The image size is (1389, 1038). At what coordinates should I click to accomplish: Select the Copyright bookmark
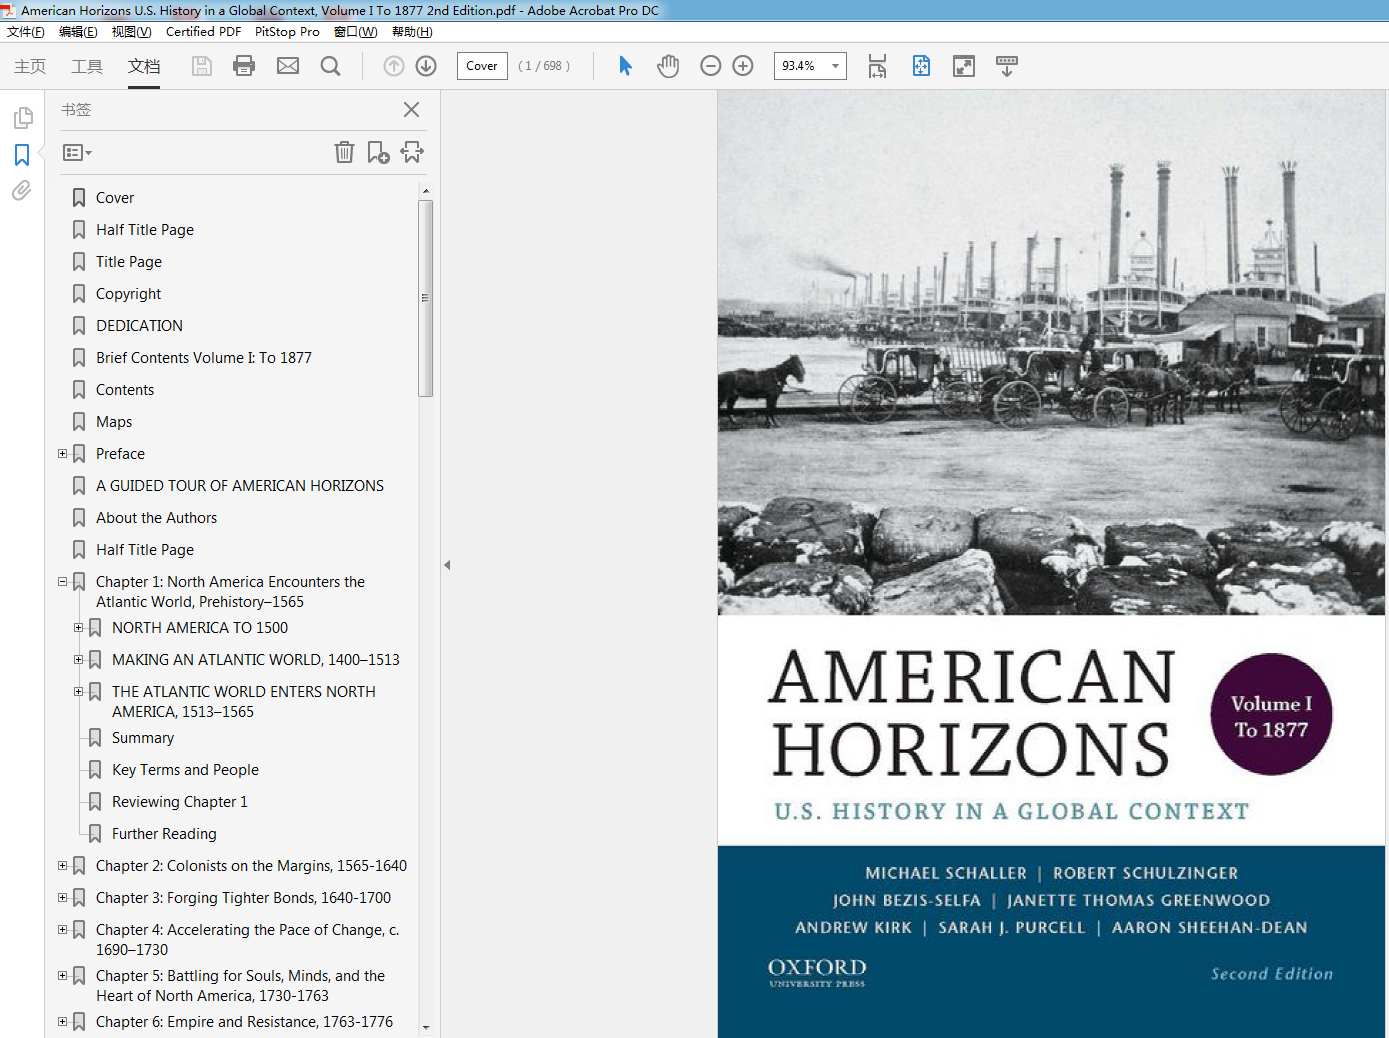128,294
